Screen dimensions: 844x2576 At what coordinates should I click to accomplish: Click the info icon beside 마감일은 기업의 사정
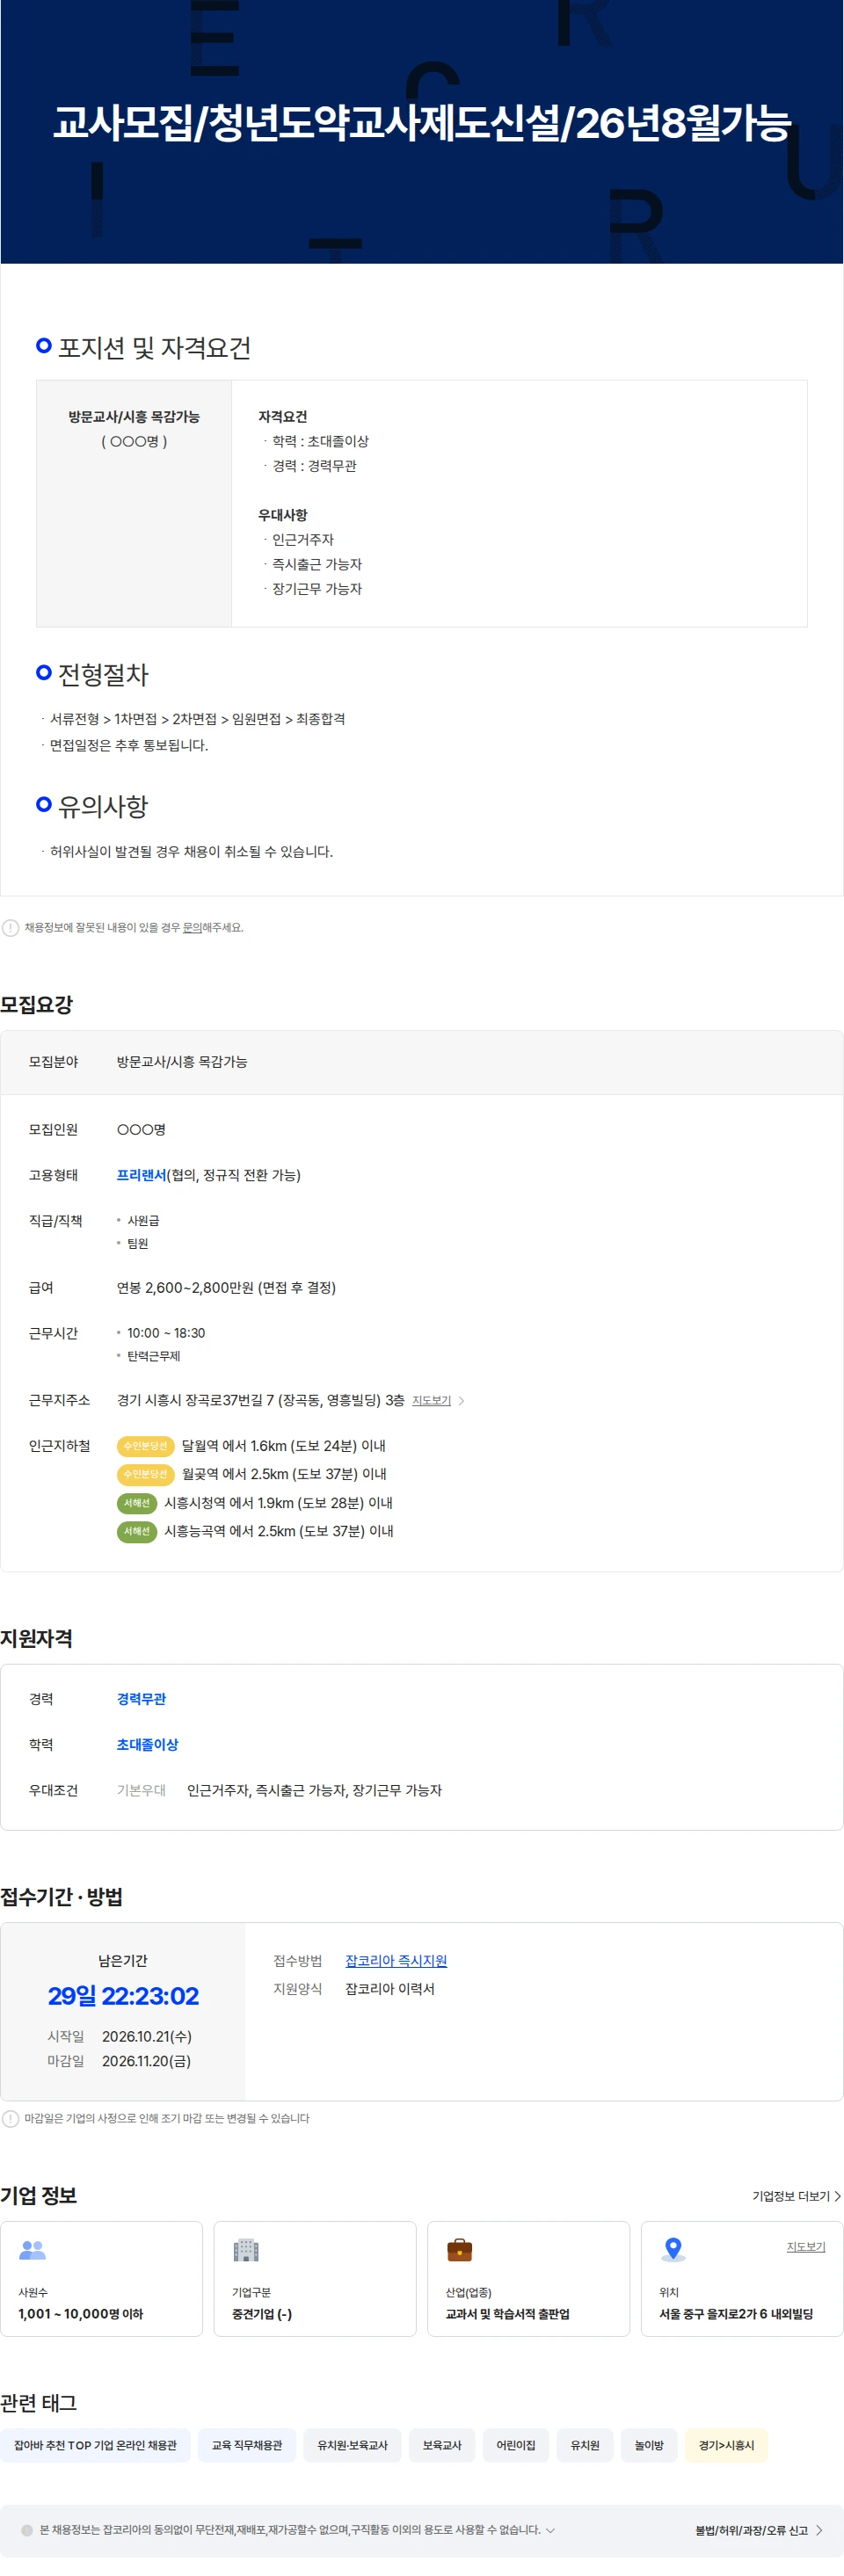[x=11, y=2119]
